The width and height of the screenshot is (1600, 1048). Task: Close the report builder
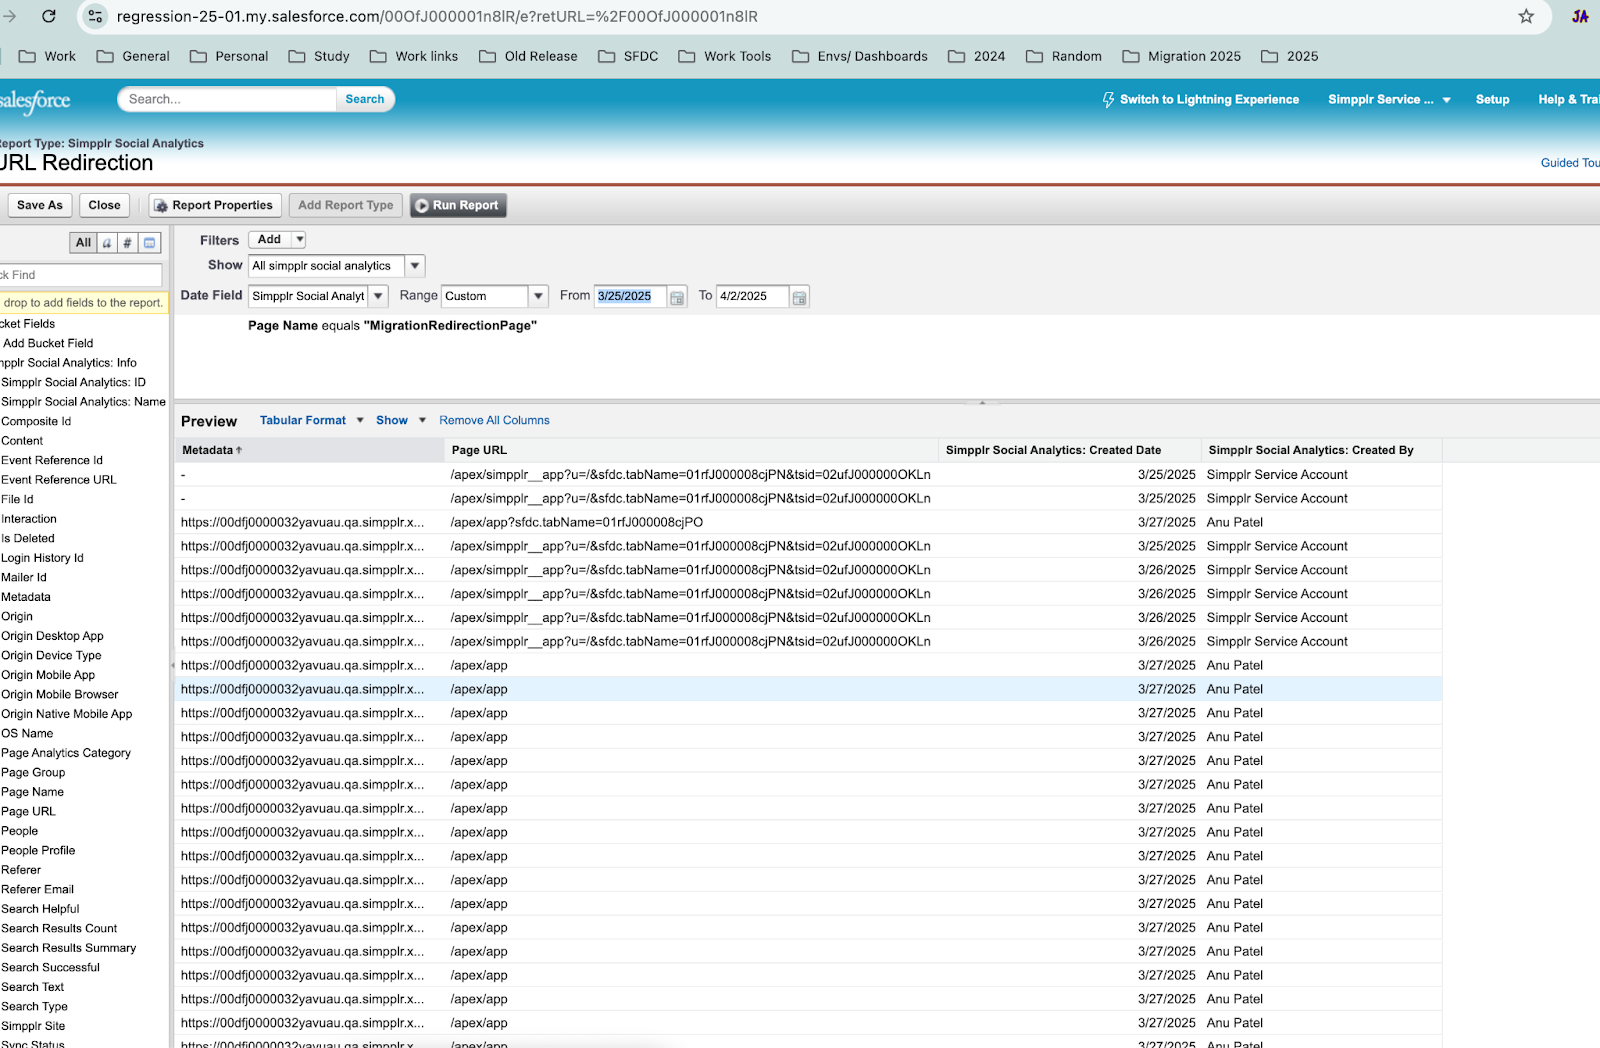(x=104, y=206)
